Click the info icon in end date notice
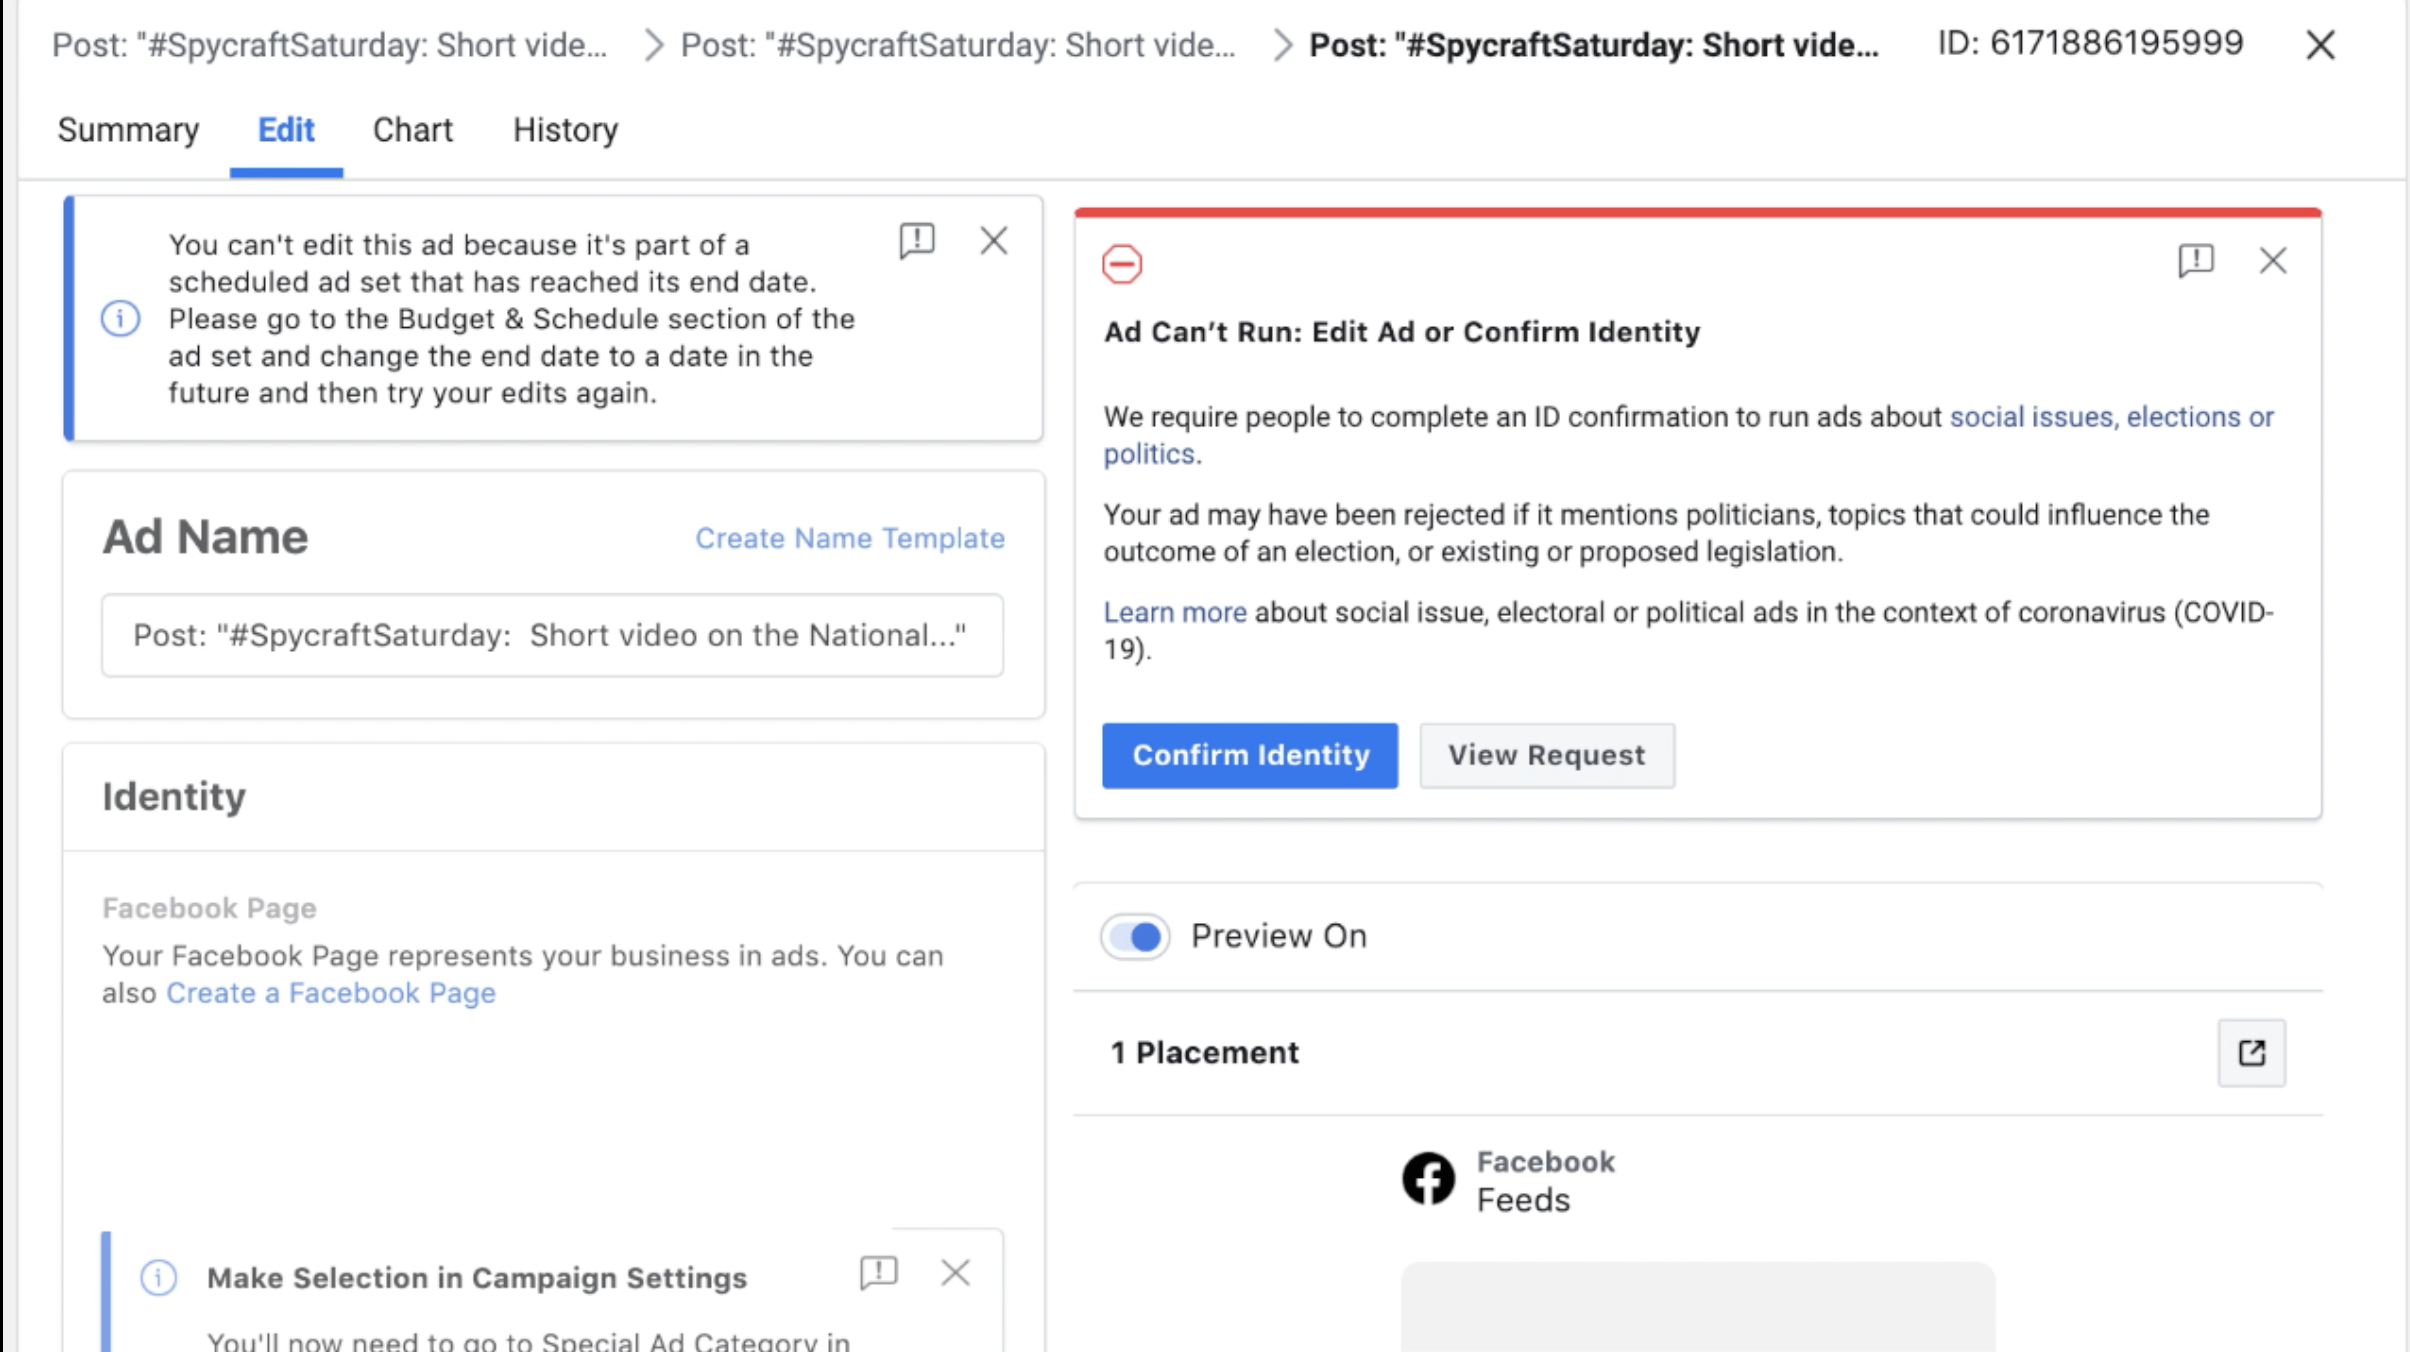Viewport: 2410px width, 1352px height. click(x=120, y=319)
